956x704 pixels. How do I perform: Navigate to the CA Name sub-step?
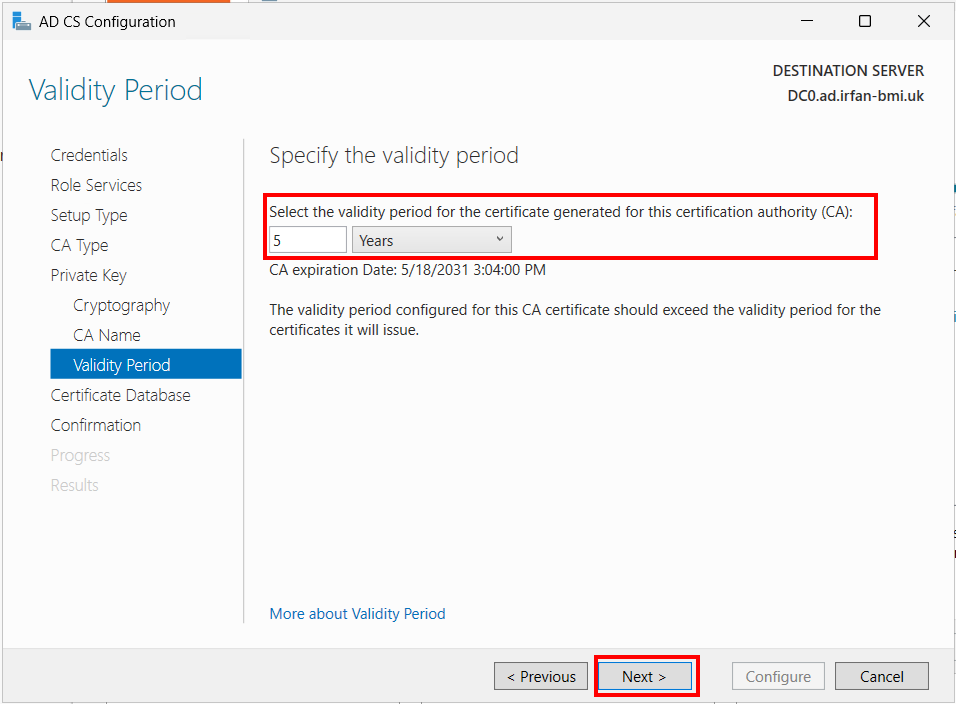pyautogui.click(x=107, y=335)
